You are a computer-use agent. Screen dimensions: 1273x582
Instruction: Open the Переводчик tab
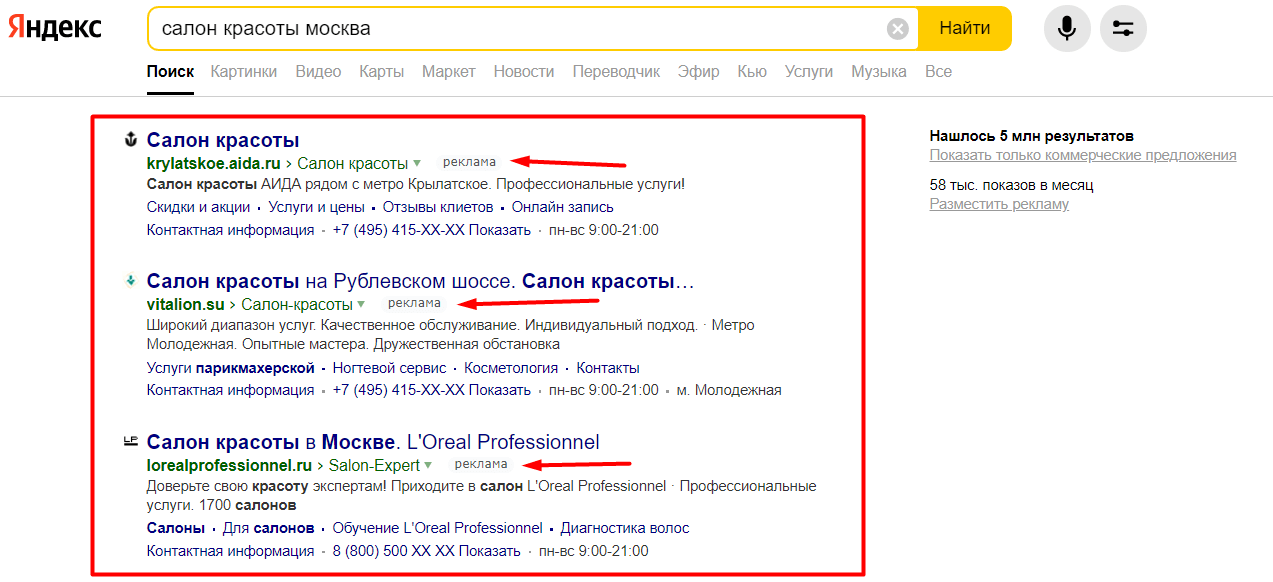coord(616,72)
